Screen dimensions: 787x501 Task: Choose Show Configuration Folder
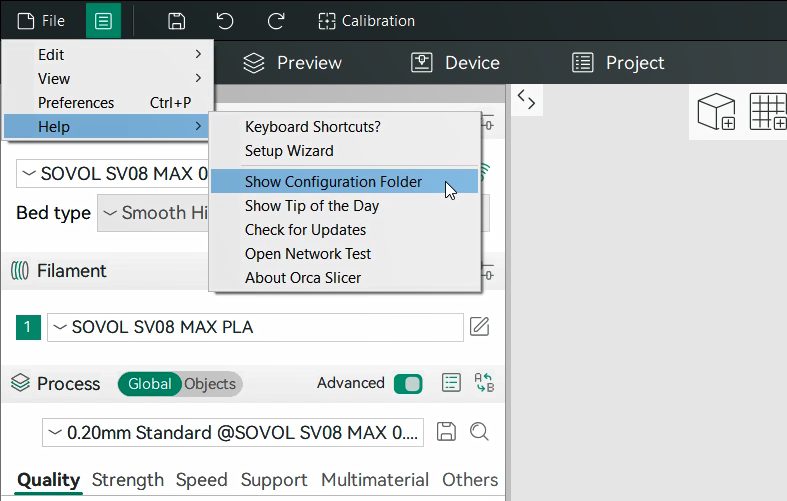(x=344, y=181)
